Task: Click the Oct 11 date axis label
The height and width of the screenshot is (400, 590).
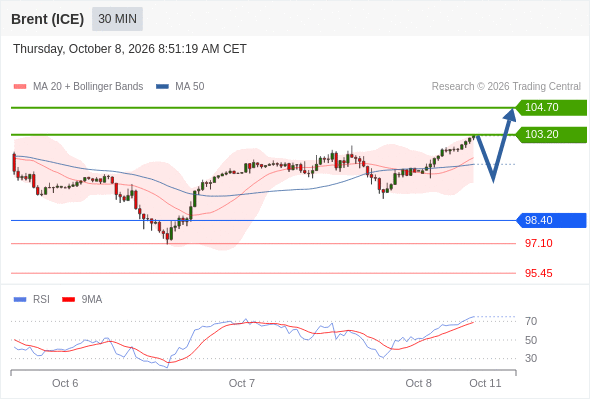Action: tap(485, 383)
